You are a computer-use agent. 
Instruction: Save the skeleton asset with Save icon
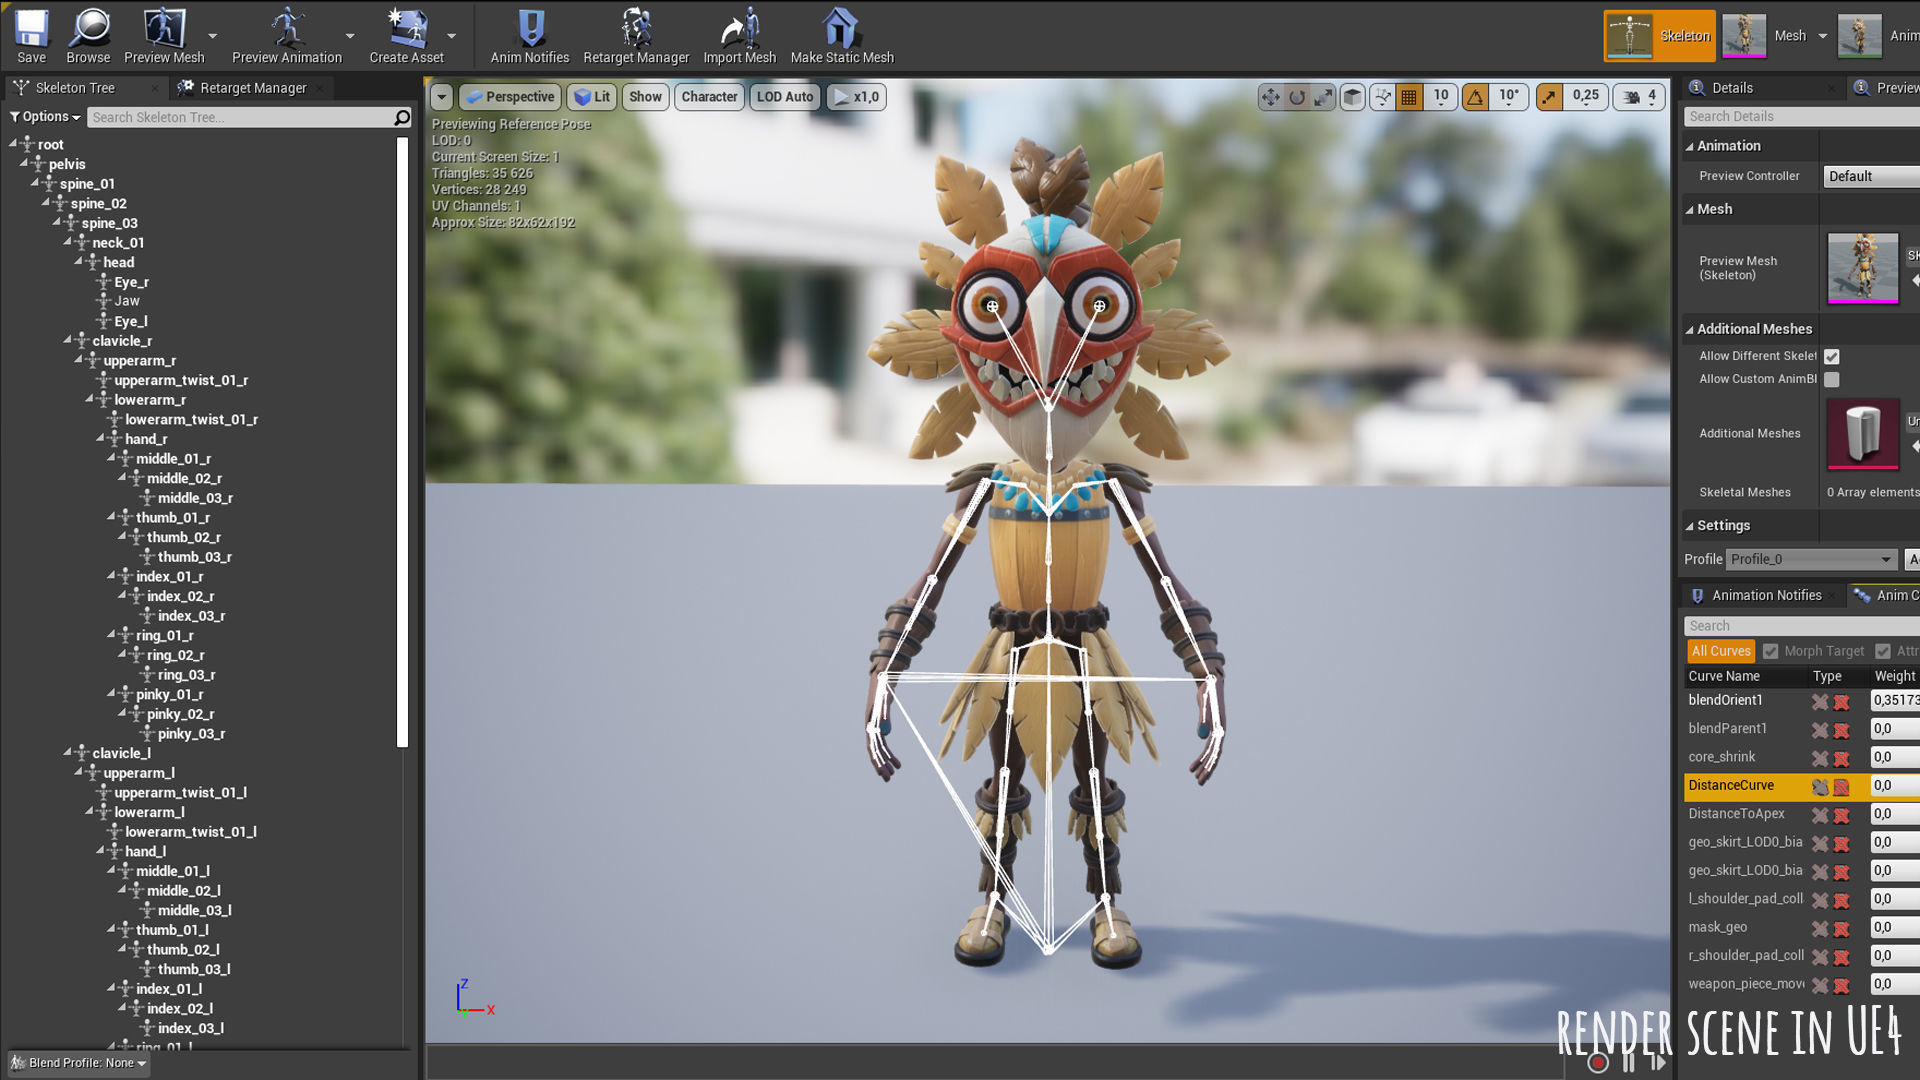(x=31, y=36)
